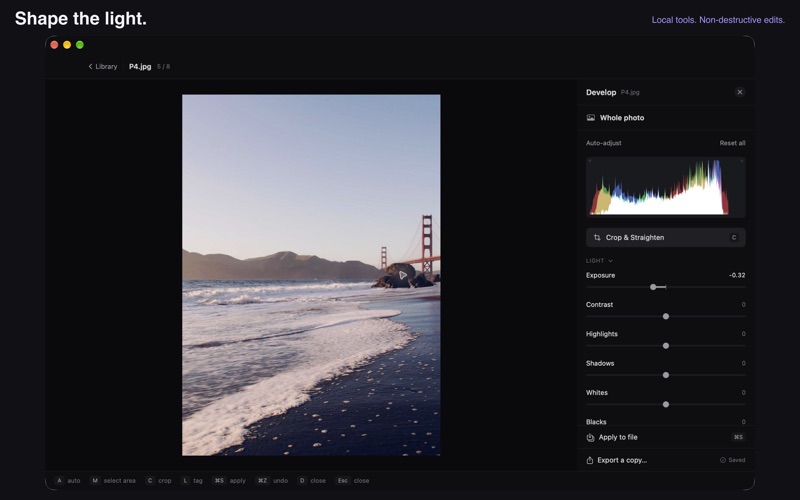The image size is (800, 500).
Task: Click the Whites slider handle
Action: 665,405
